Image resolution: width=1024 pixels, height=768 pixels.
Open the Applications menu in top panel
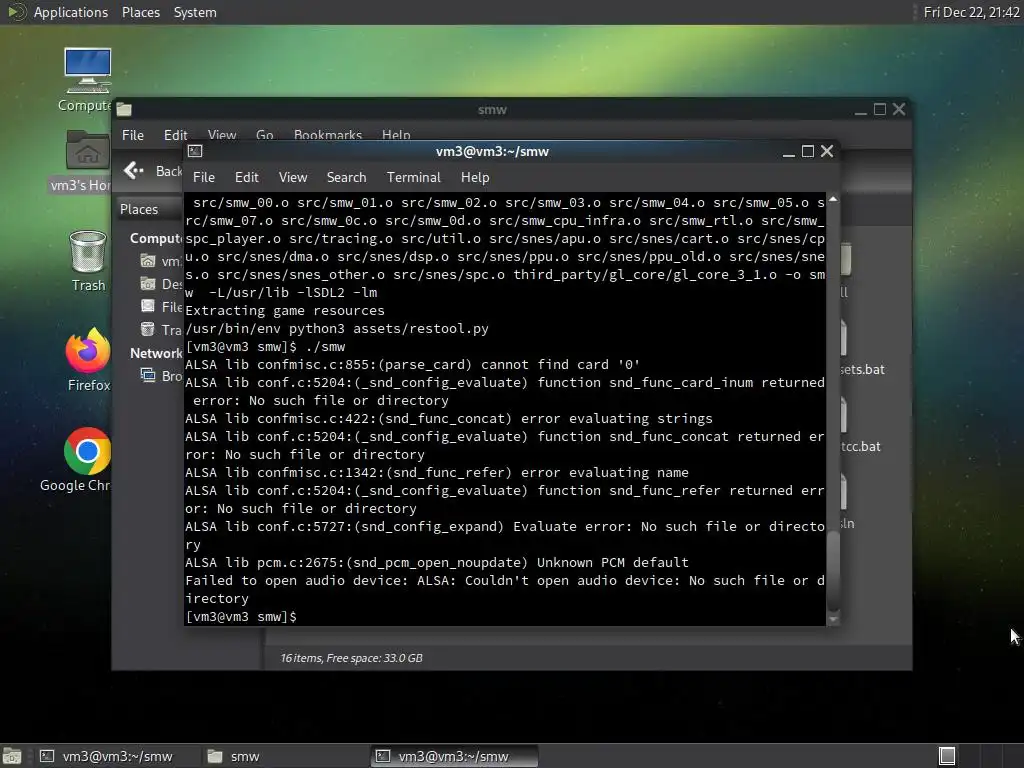click(x=71, y=12)
